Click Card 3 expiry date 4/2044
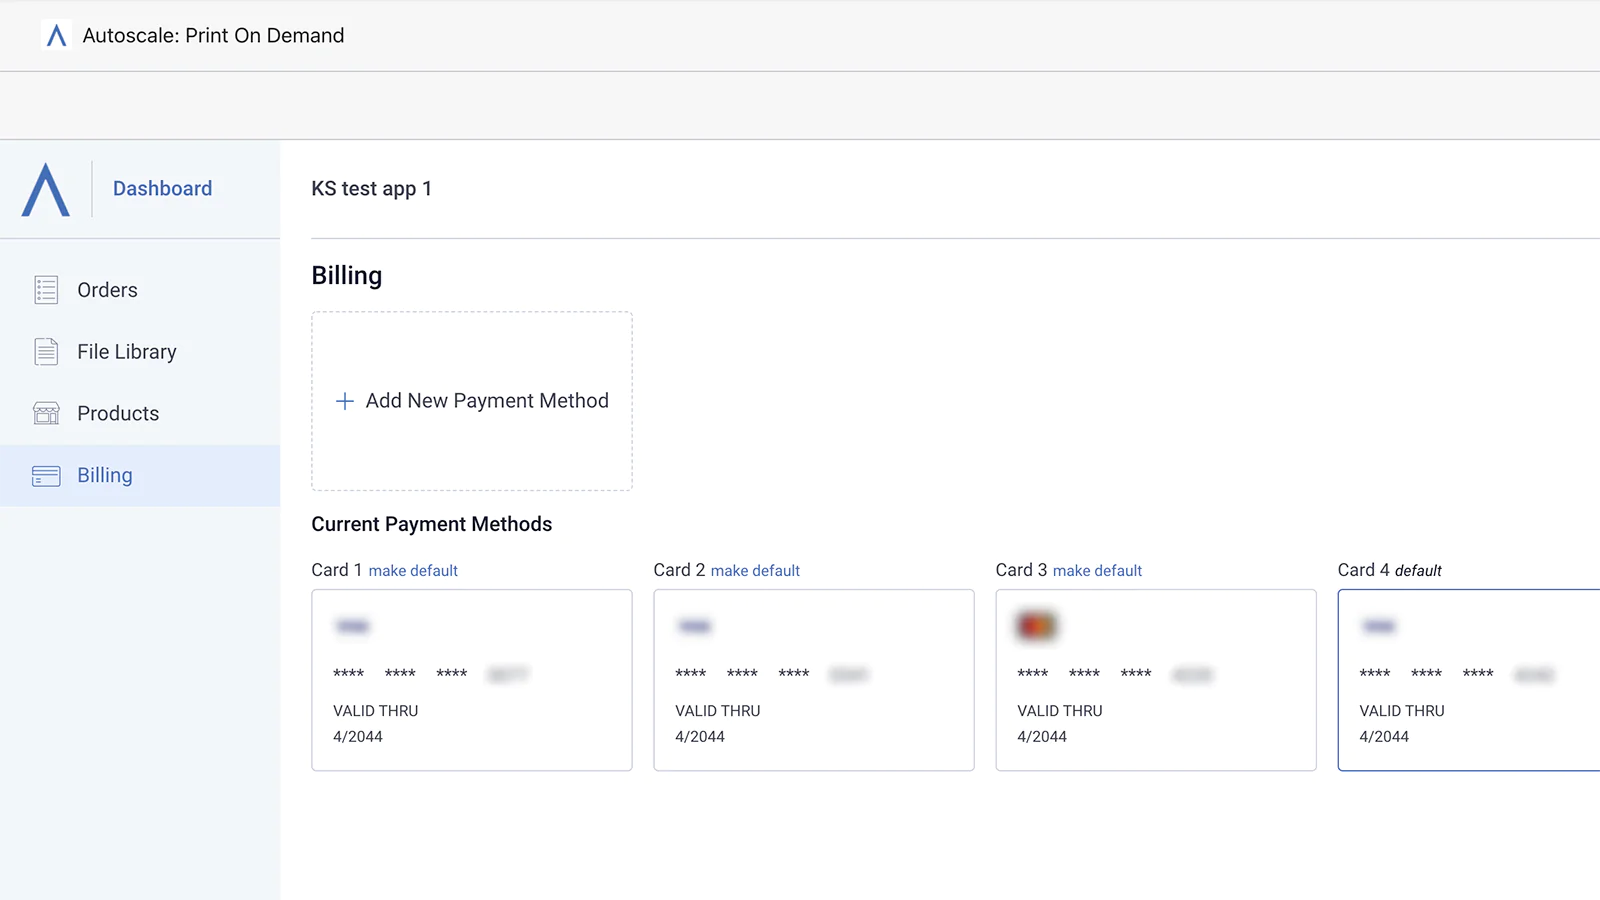This screenshot has width=1600, height=900. click(1042, 737)
